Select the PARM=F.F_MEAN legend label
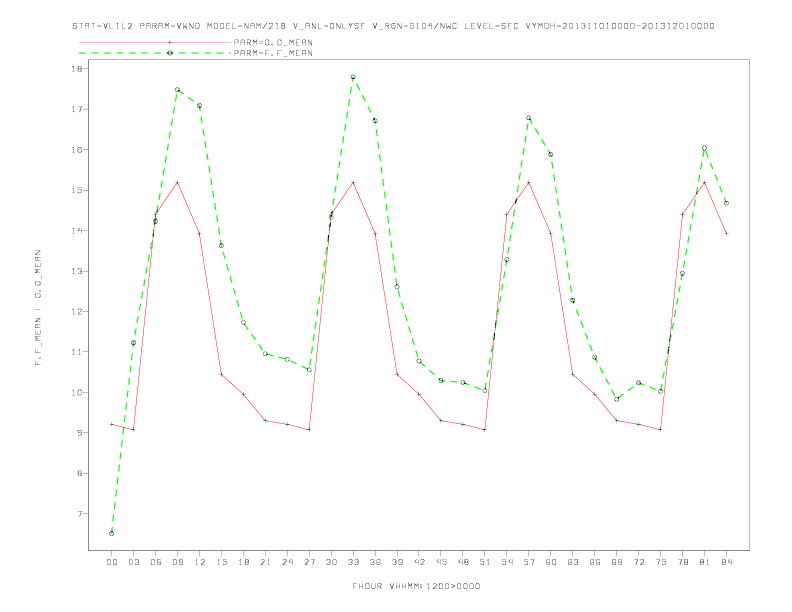The image size is (792, 612). coord(273,53)
